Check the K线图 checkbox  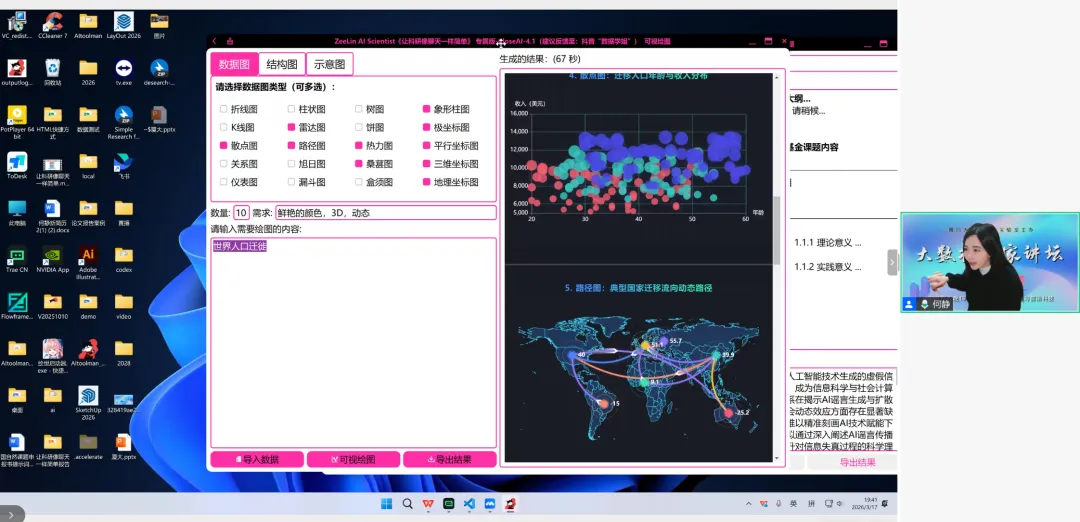pyautogui.click(x=223, y=127)
